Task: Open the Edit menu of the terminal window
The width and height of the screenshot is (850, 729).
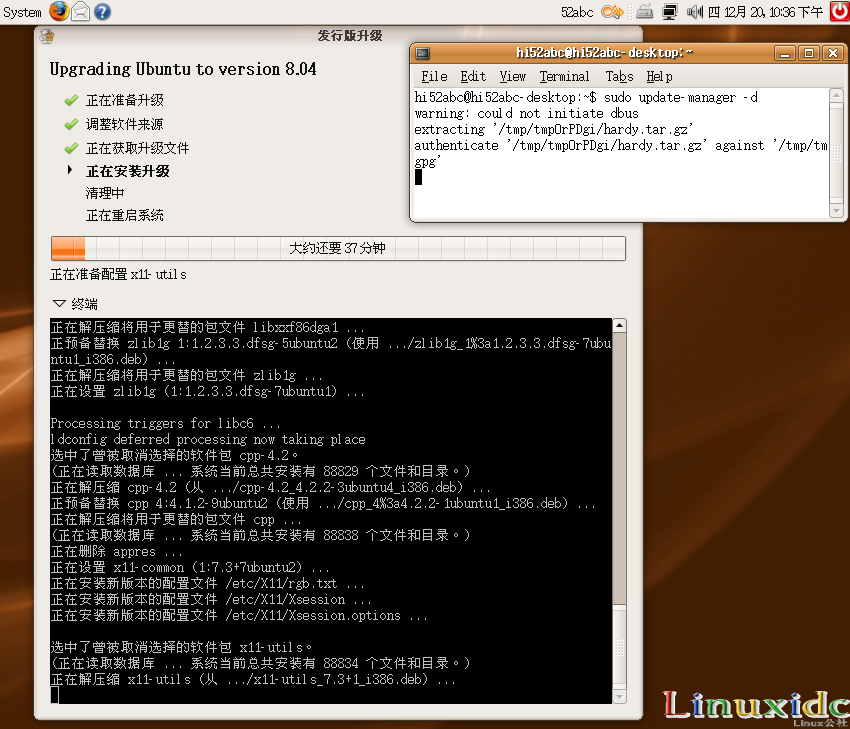Action: (472, 76)
